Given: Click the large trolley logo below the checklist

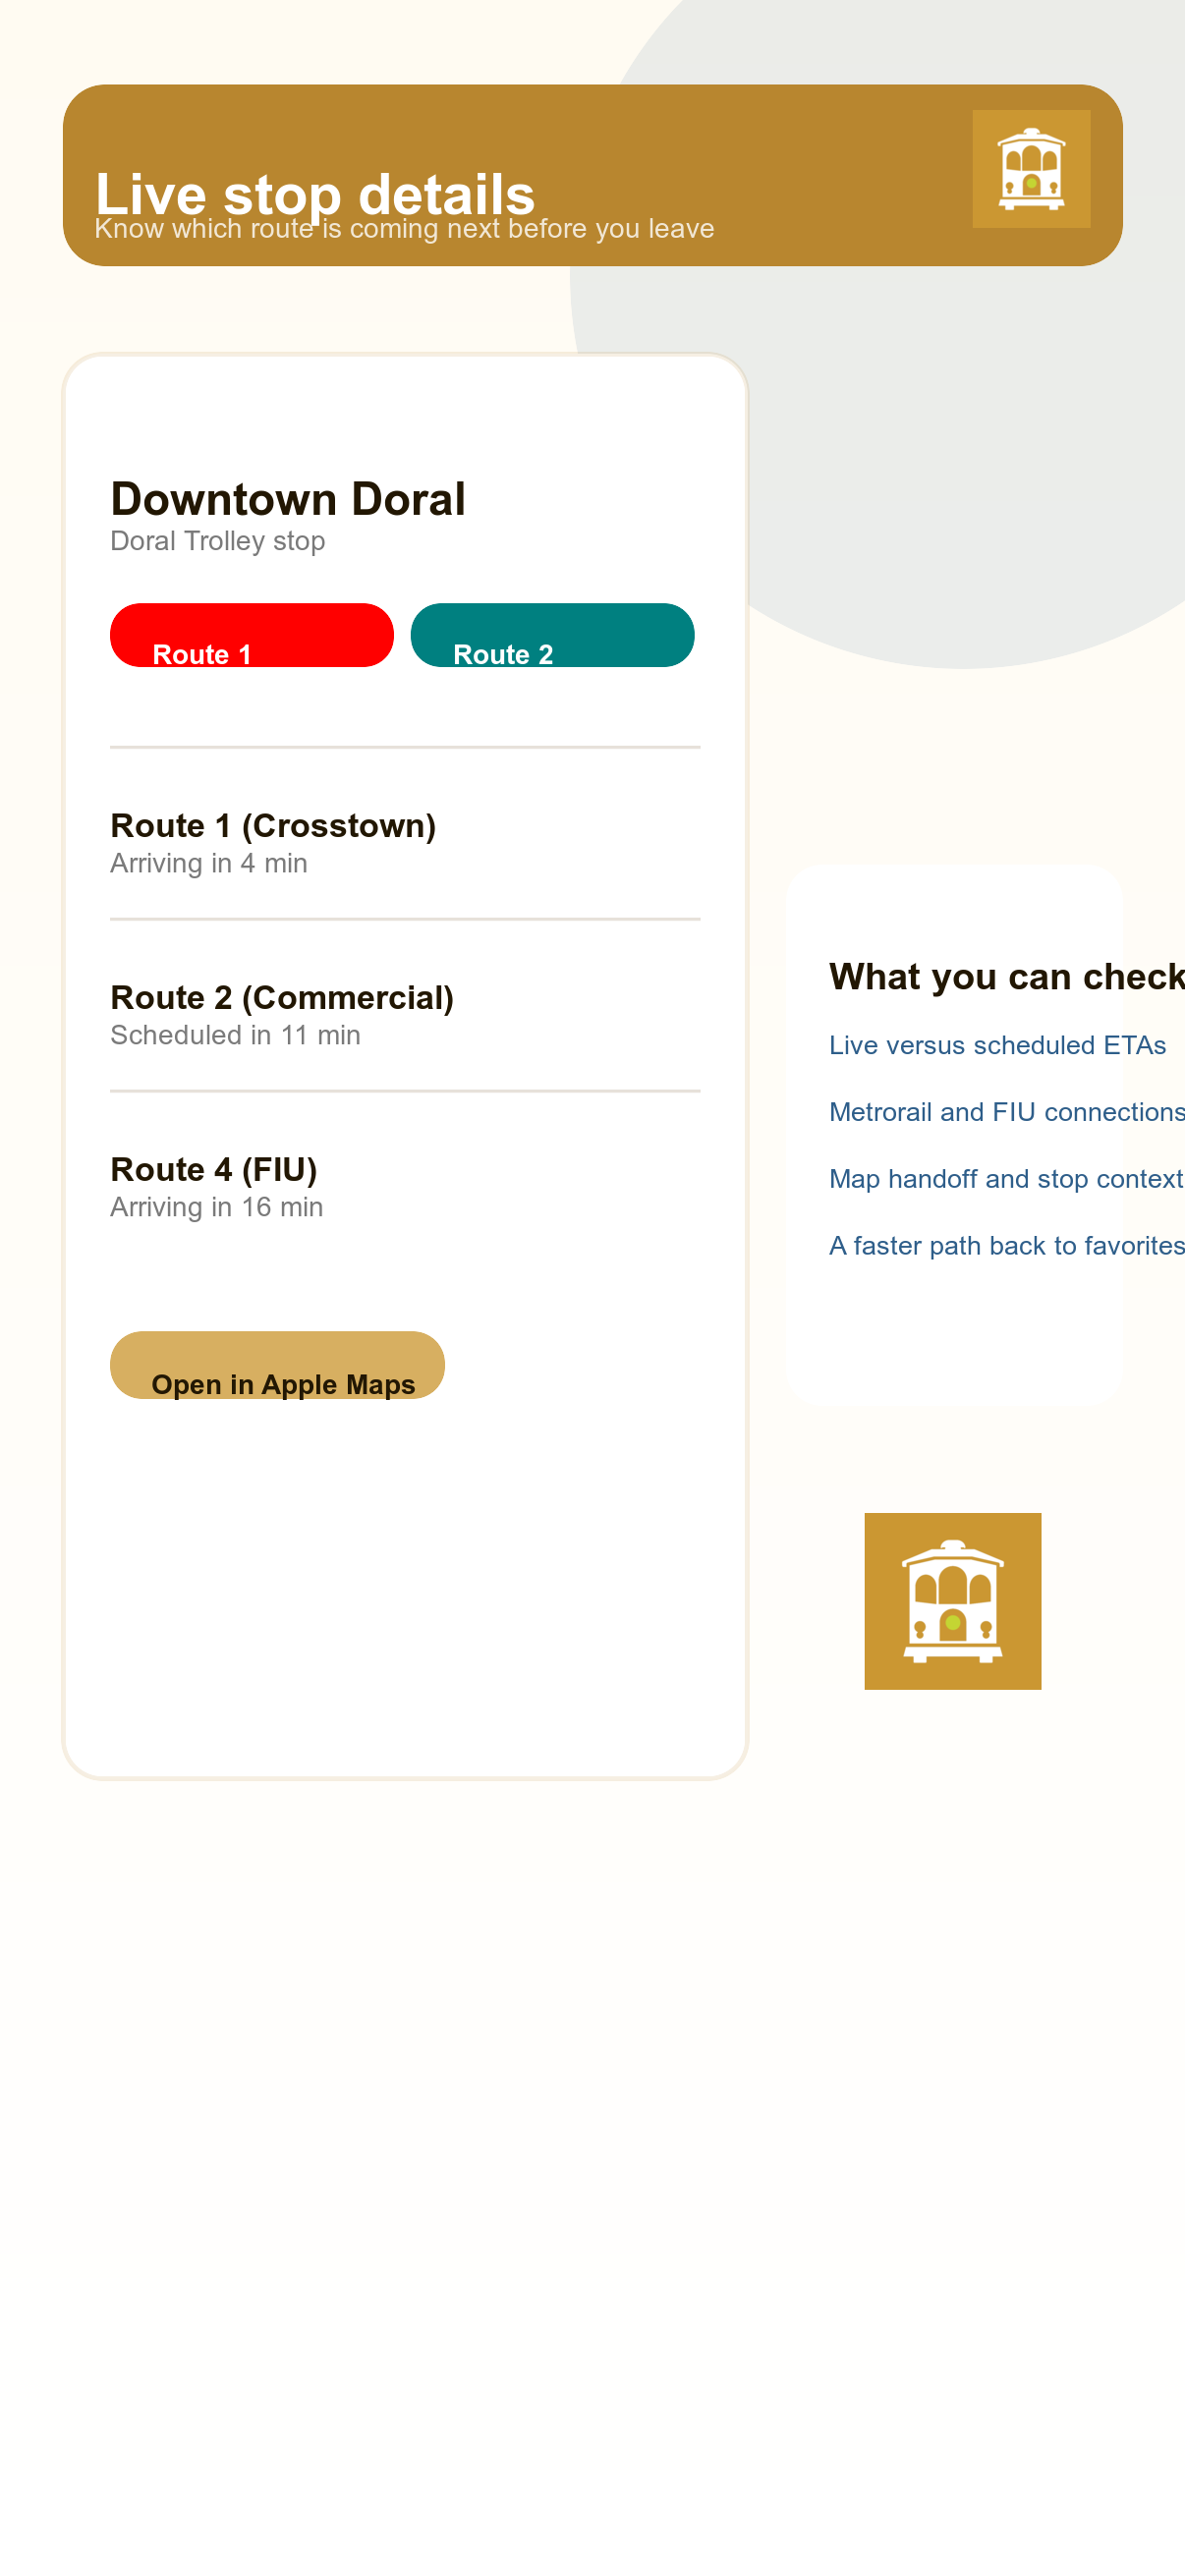Looking at the screenshot, I should click(x=952, y=1601).
